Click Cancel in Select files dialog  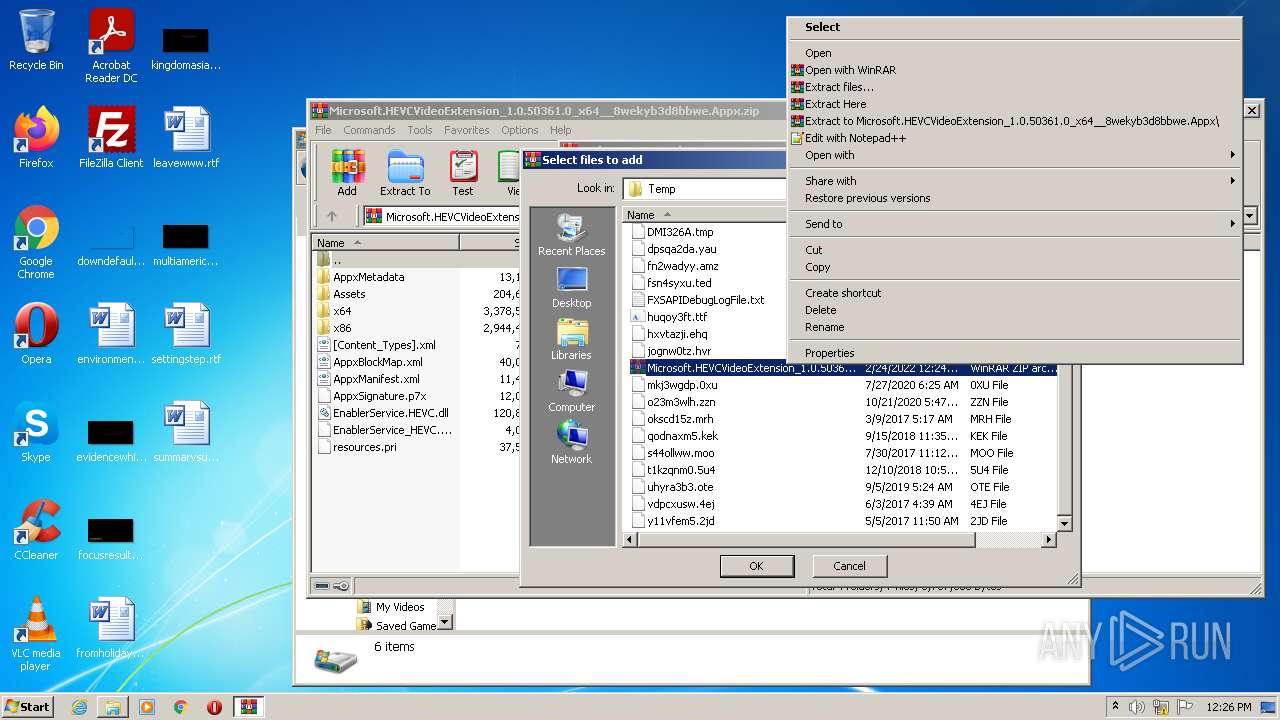coord(850,566)
